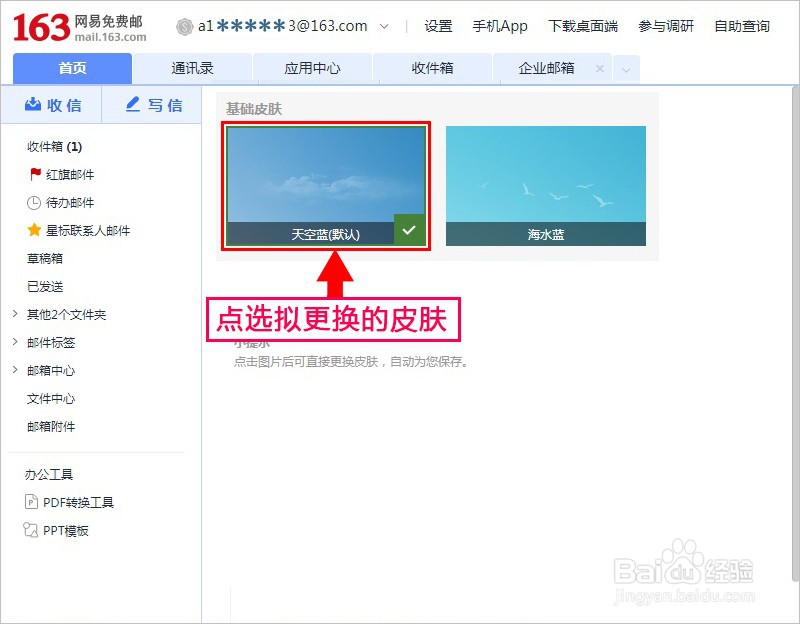This screenshot has width=800, height=624.
Task: Toggle the green checkmark on 天空蓝 skin
Action: point(407,229)
